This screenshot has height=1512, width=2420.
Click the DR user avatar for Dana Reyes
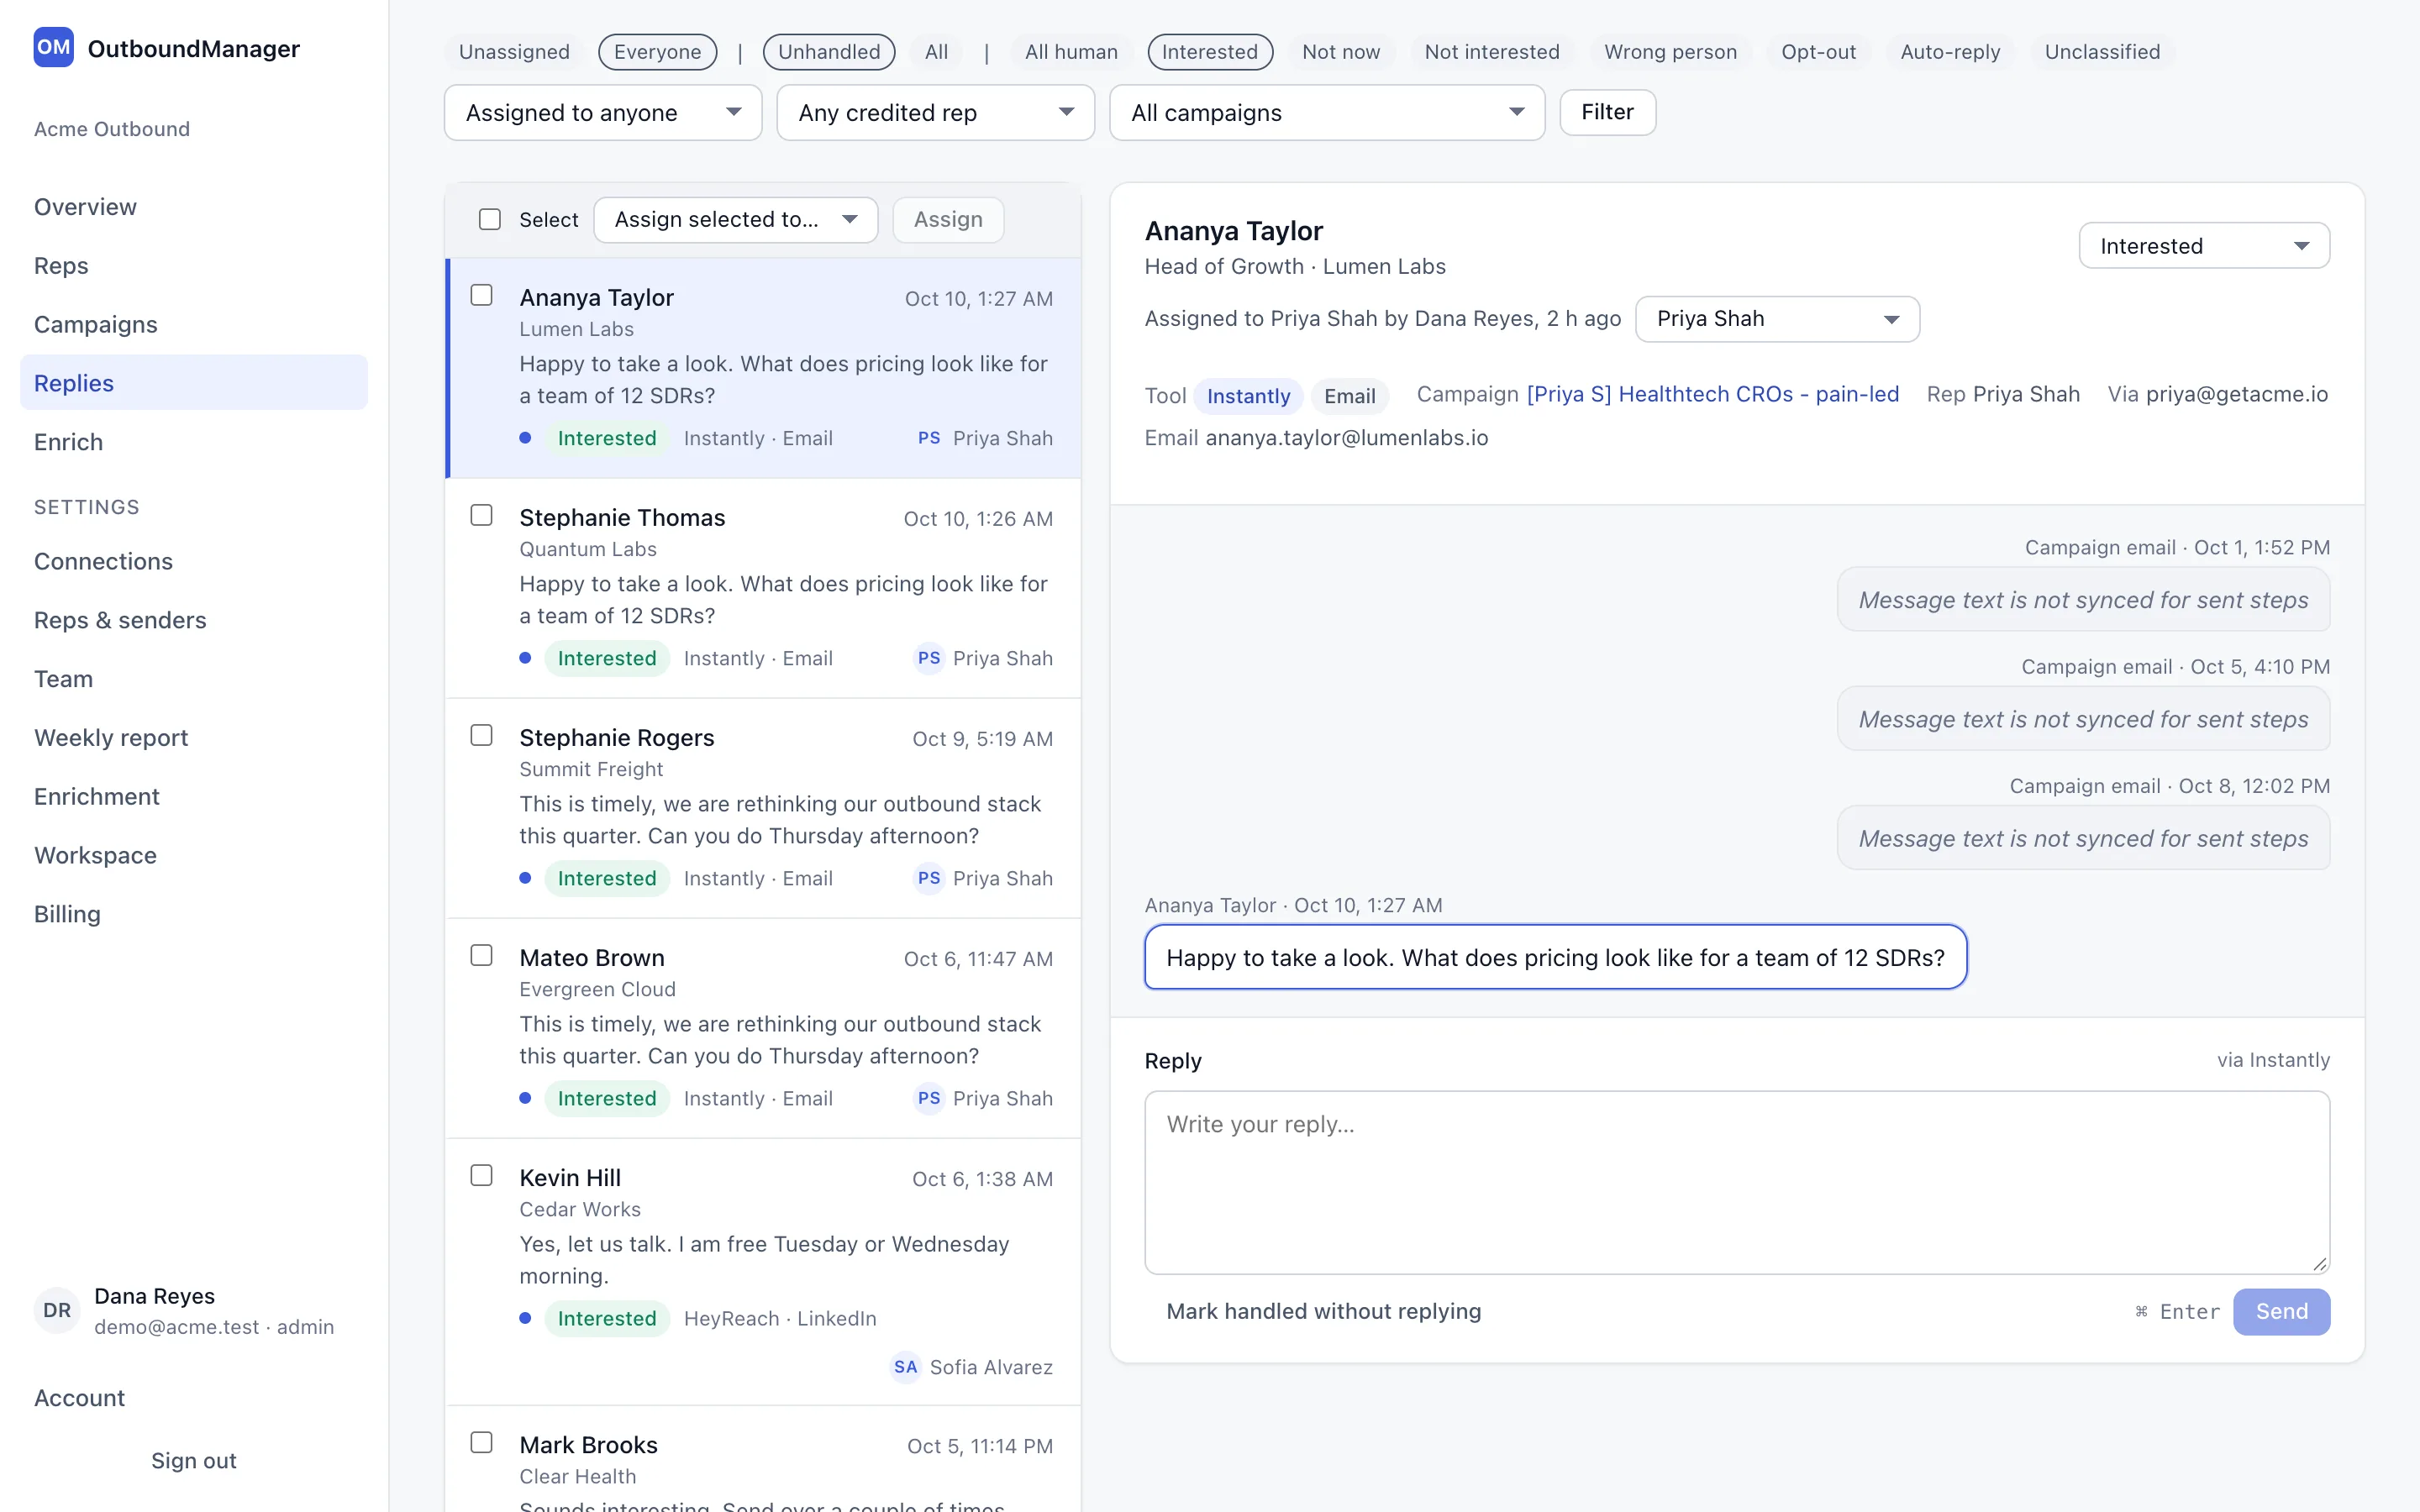(57, 1310)
